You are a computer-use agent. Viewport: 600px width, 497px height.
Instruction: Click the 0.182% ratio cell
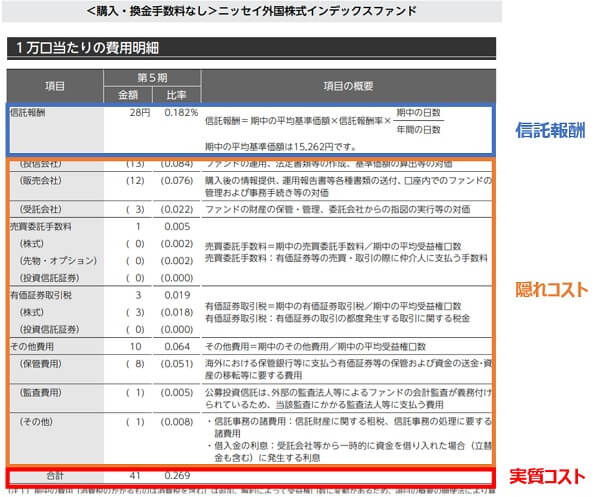[181, 112]
